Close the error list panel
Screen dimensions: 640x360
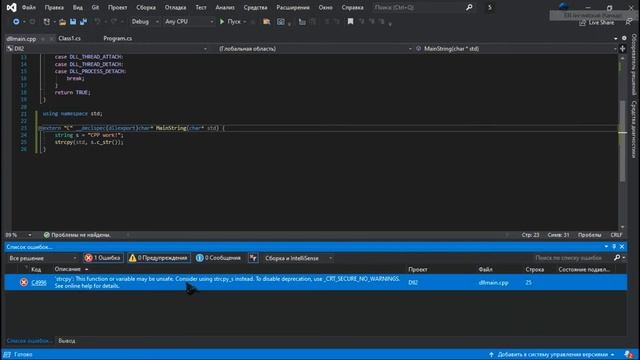pos(622,247)
